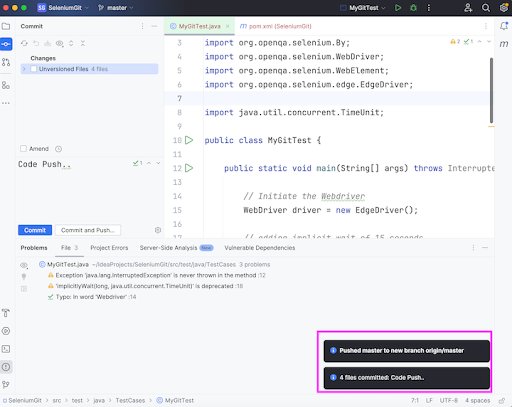The width and height of the screenshot is (512, 407).
Task: Click the blue Commit button
Action: coord(35,230)
